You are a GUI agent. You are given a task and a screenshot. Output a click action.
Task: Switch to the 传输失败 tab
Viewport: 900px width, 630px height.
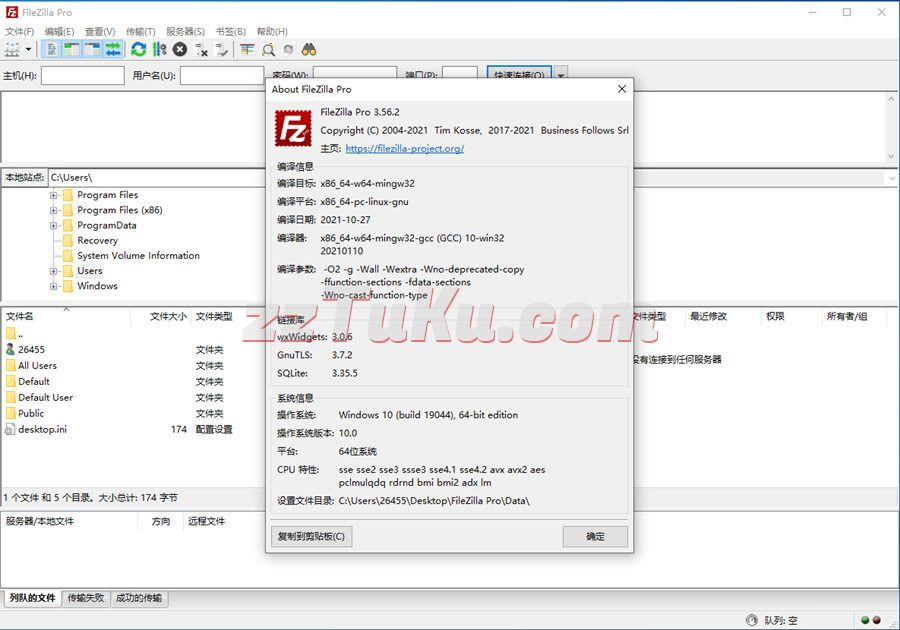(85, 598)
